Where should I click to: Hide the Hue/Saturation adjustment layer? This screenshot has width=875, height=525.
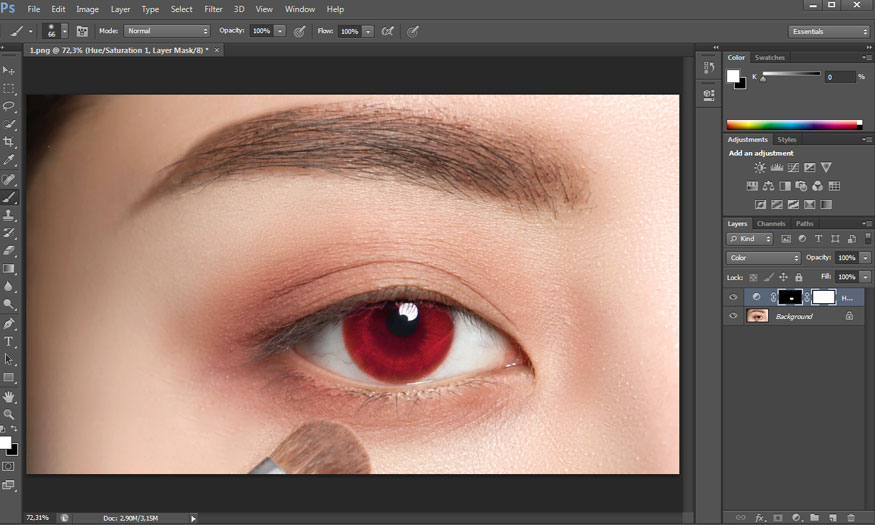(733, 297)
